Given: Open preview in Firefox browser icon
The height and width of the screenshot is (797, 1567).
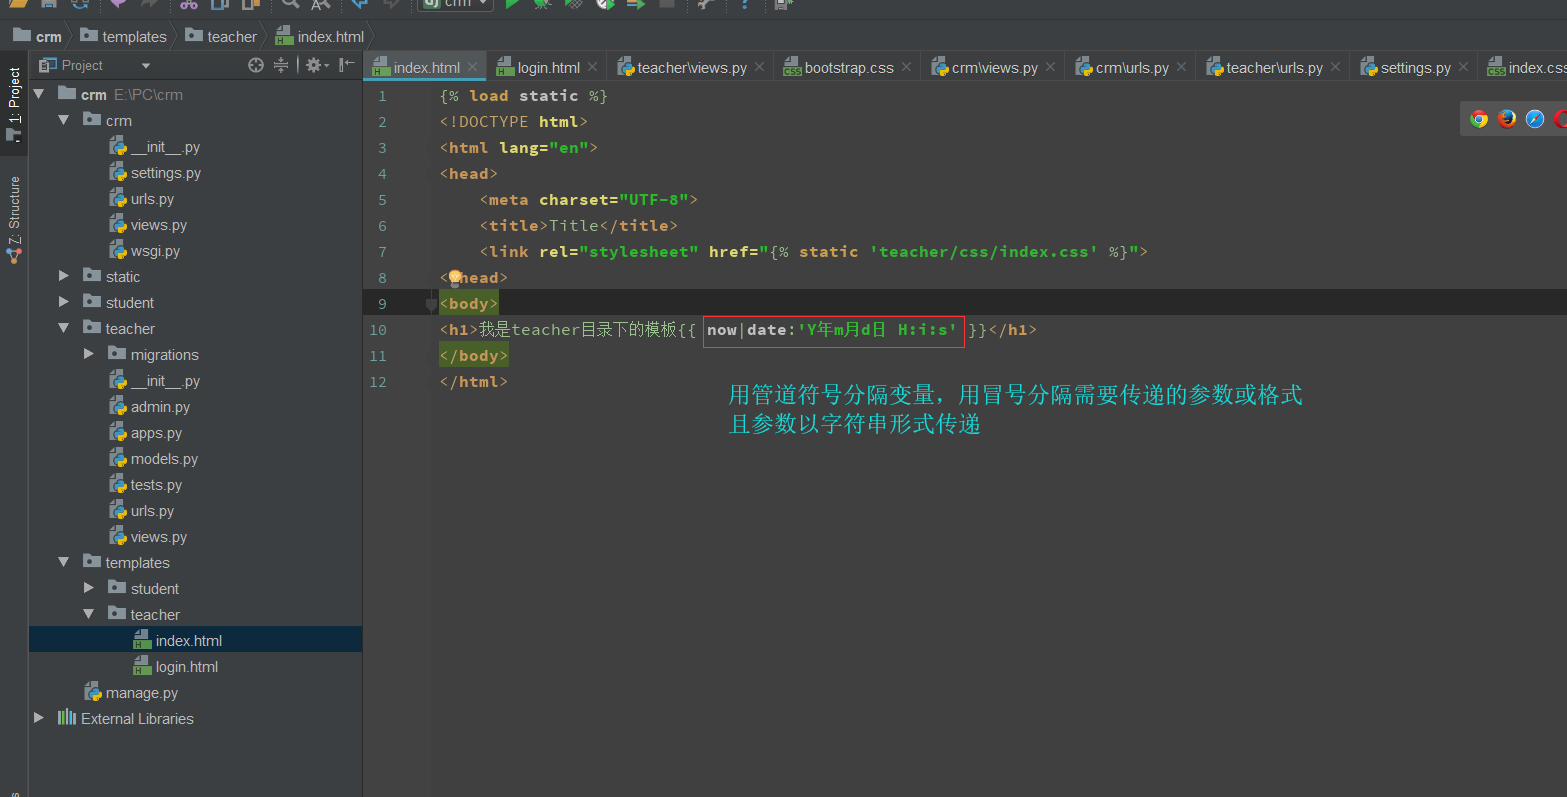Looking at the screenshot, I should tap(1507, 119).
